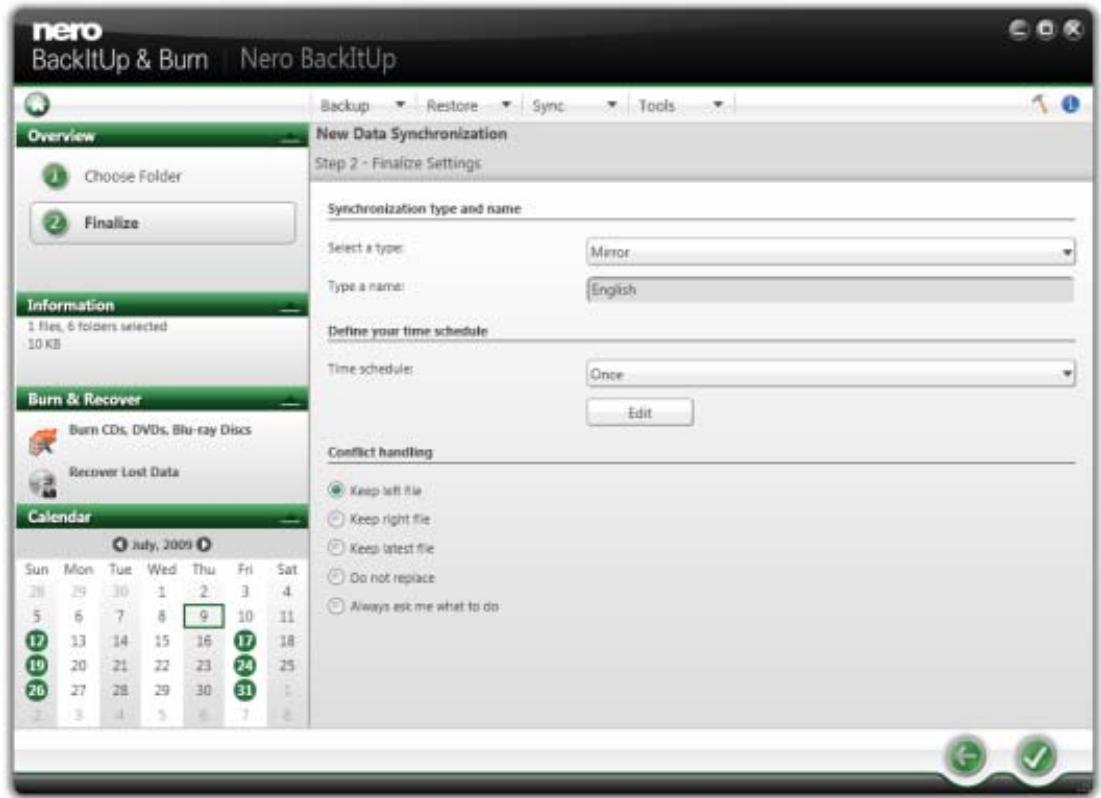Click the Burn CDs, DVDs disc icon
This screenshot has width=1101, height=798.
[x=43, y=441]
